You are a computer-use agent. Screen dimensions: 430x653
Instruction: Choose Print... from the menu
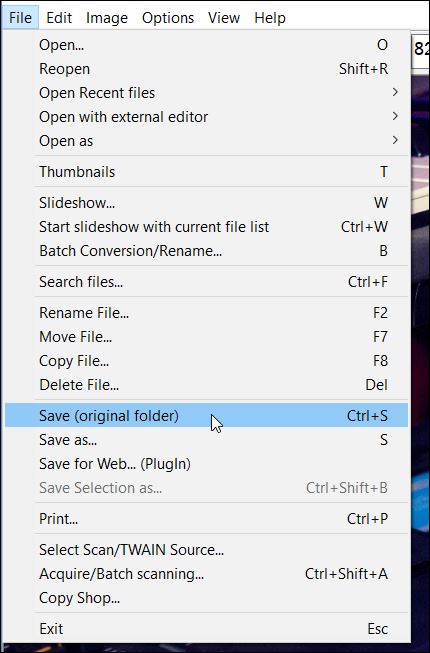coord(206,518)
